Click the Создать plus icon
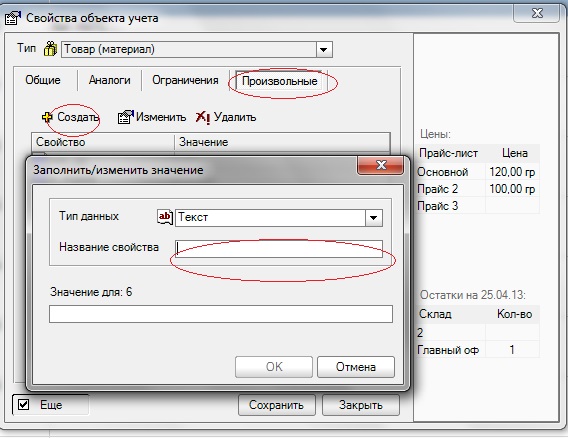Screen dimensions: 568x438 pos(48,117)
